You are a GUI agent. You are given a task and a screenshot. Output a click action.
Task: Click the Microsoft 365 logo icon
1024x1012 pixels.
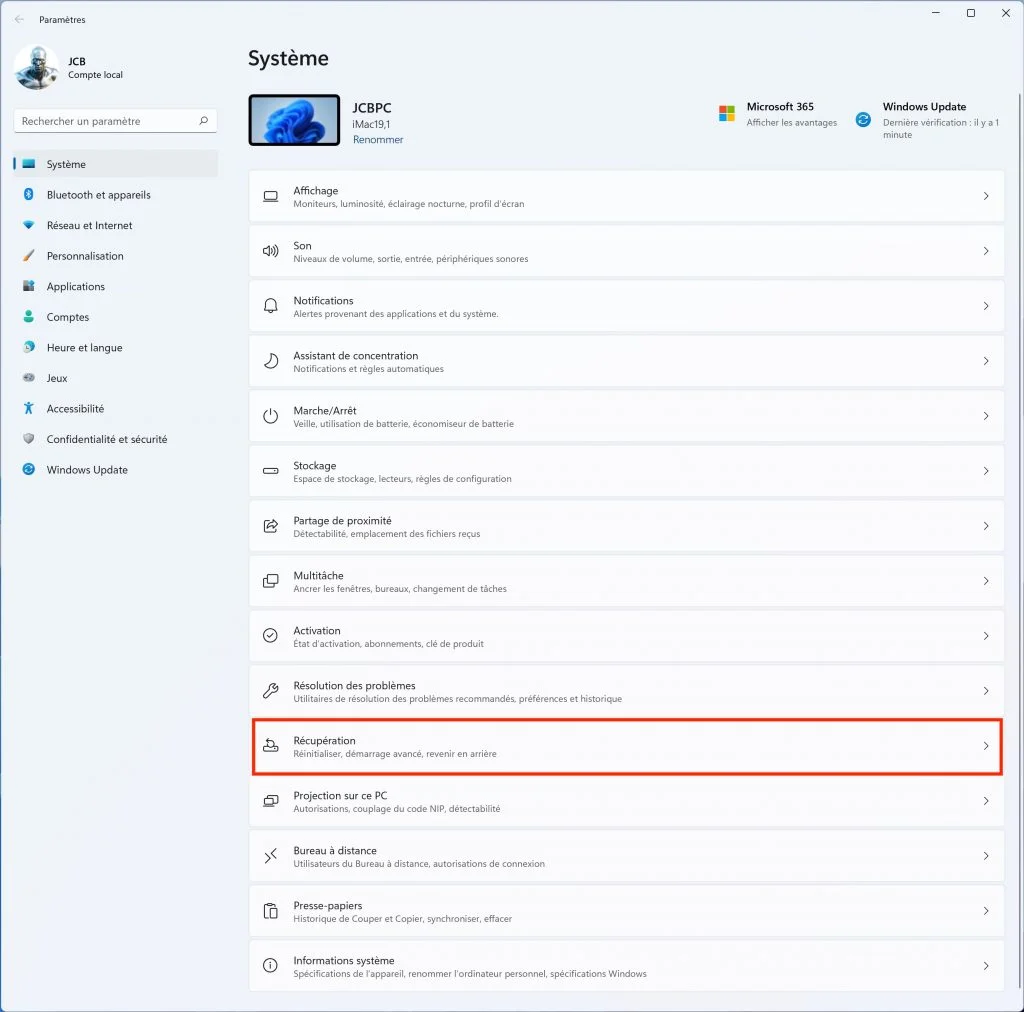coord(727,114)
